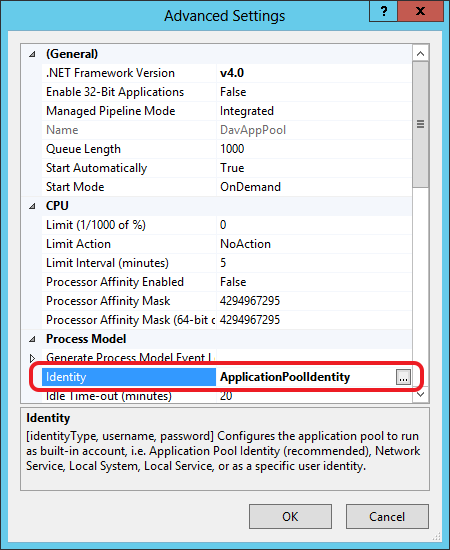Close the Advanced Settings dialog
The width and height of the screenshot is (450, 550).
tap(420, 11)
